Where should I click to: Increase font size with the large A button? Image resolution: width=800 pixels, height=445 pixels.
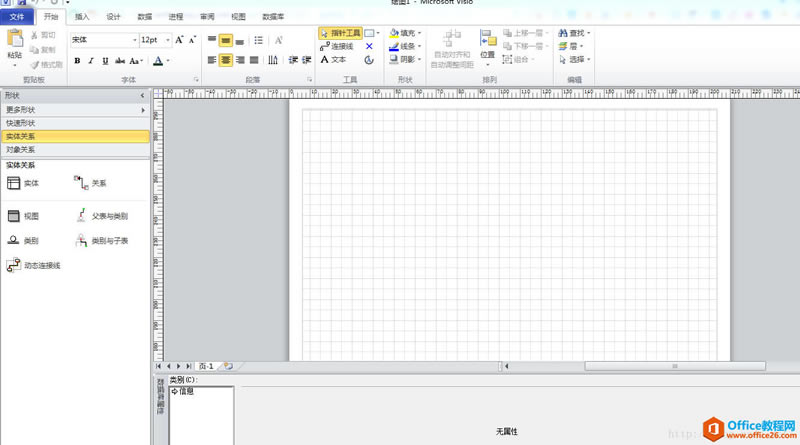pyautogui.click(x=179, y=40)
